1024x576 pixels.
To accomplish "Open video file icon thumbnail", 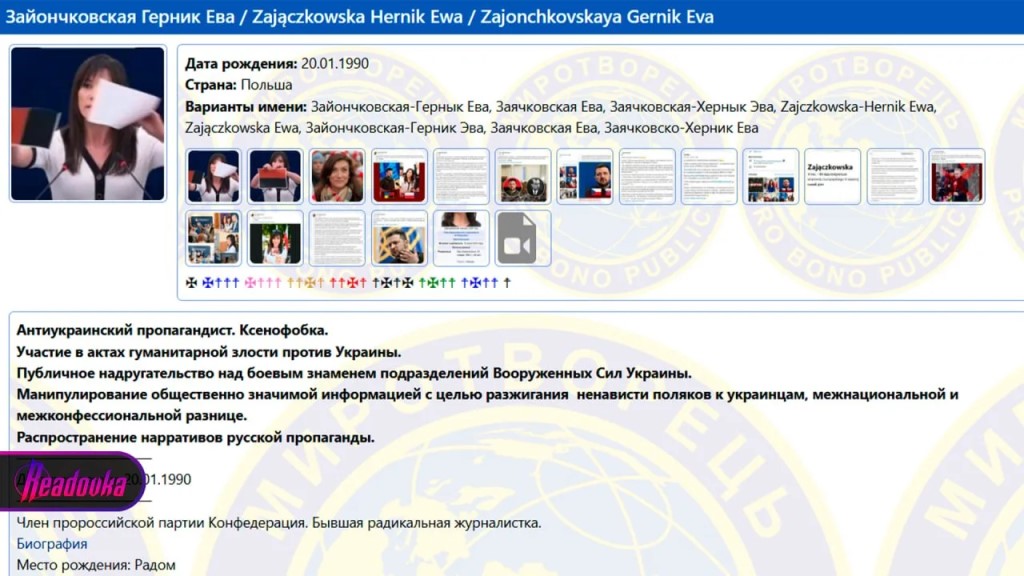I will [522, 238].
